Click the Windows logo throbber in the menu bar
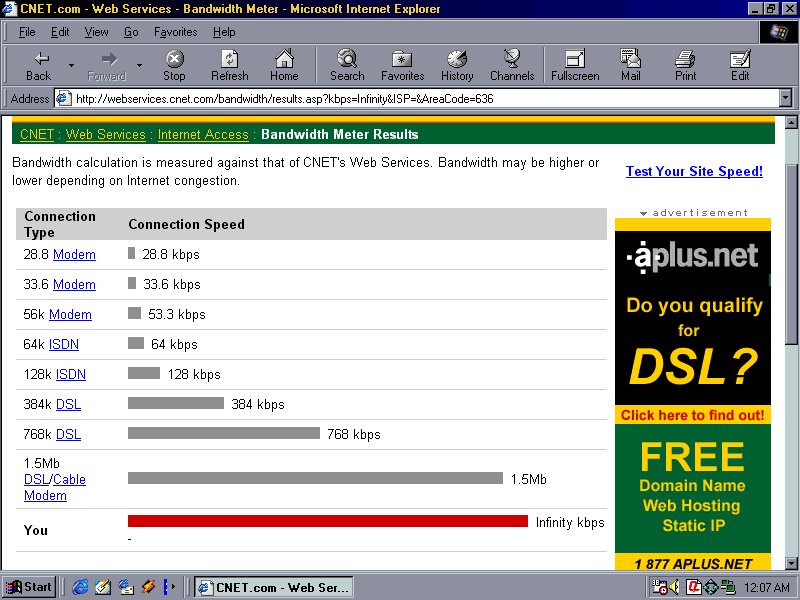This screenshot has width=800, height=600. [778, 32]
